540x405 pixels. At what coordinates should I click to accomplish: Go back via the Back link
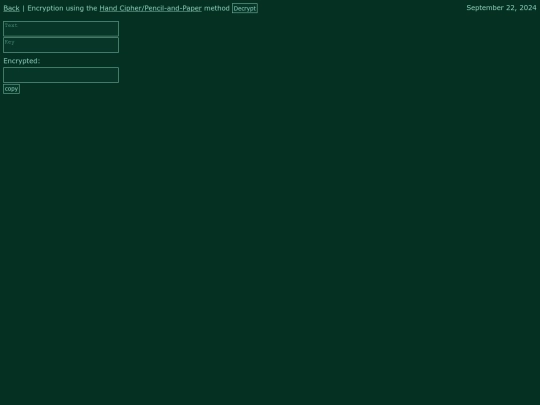coord(11,8)
